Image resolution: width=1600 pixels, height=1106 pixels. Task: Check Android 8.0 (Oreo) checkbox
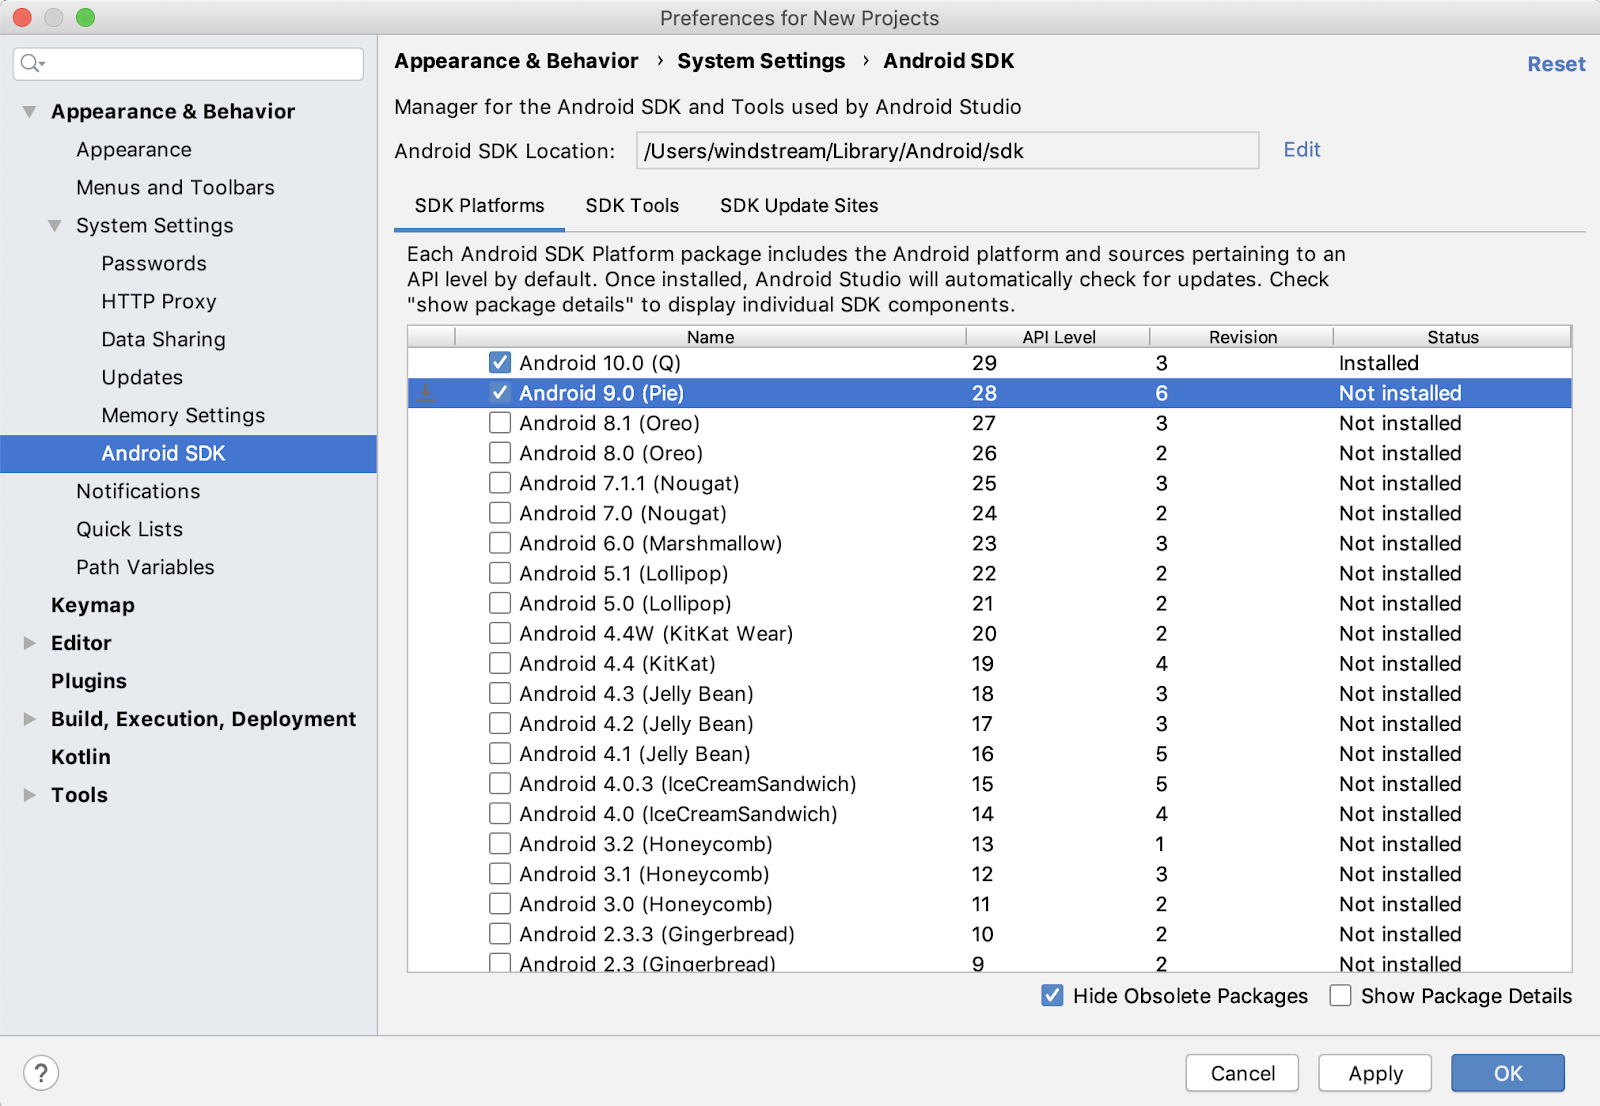[x=500, y=453]
